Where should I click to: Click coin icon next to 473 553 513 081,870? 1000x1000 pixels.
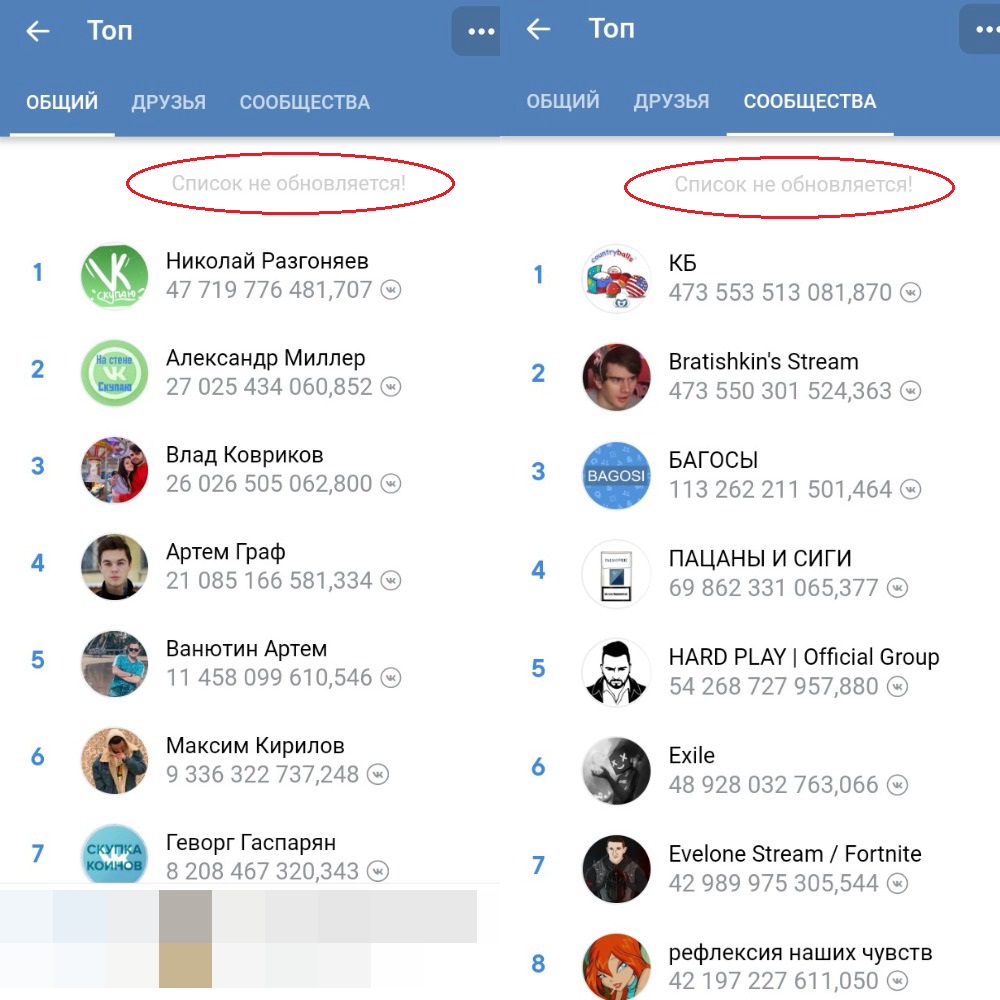pyautogui.click(x=911, y=293)
